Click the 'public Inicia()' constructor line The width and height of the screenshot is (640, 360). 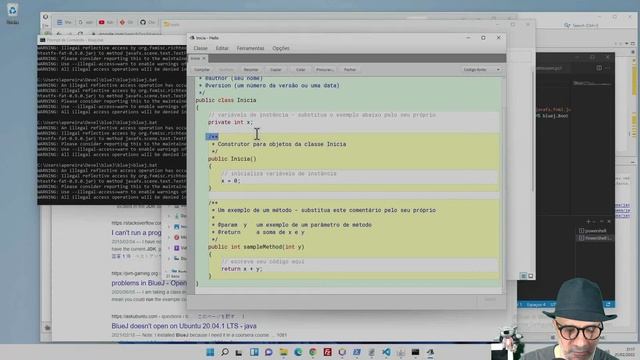[x=232, y=159]
